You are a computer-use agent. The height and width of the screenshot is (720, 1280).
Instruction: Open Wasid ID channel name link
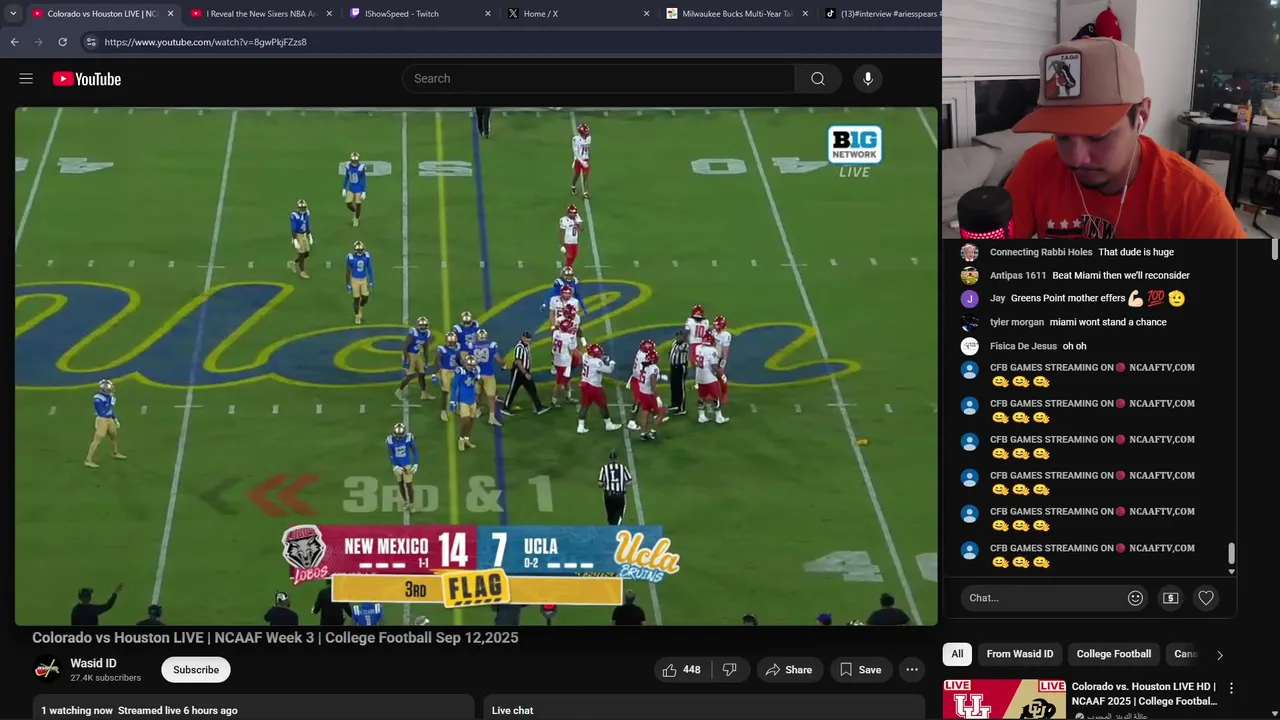pos(93,663)
